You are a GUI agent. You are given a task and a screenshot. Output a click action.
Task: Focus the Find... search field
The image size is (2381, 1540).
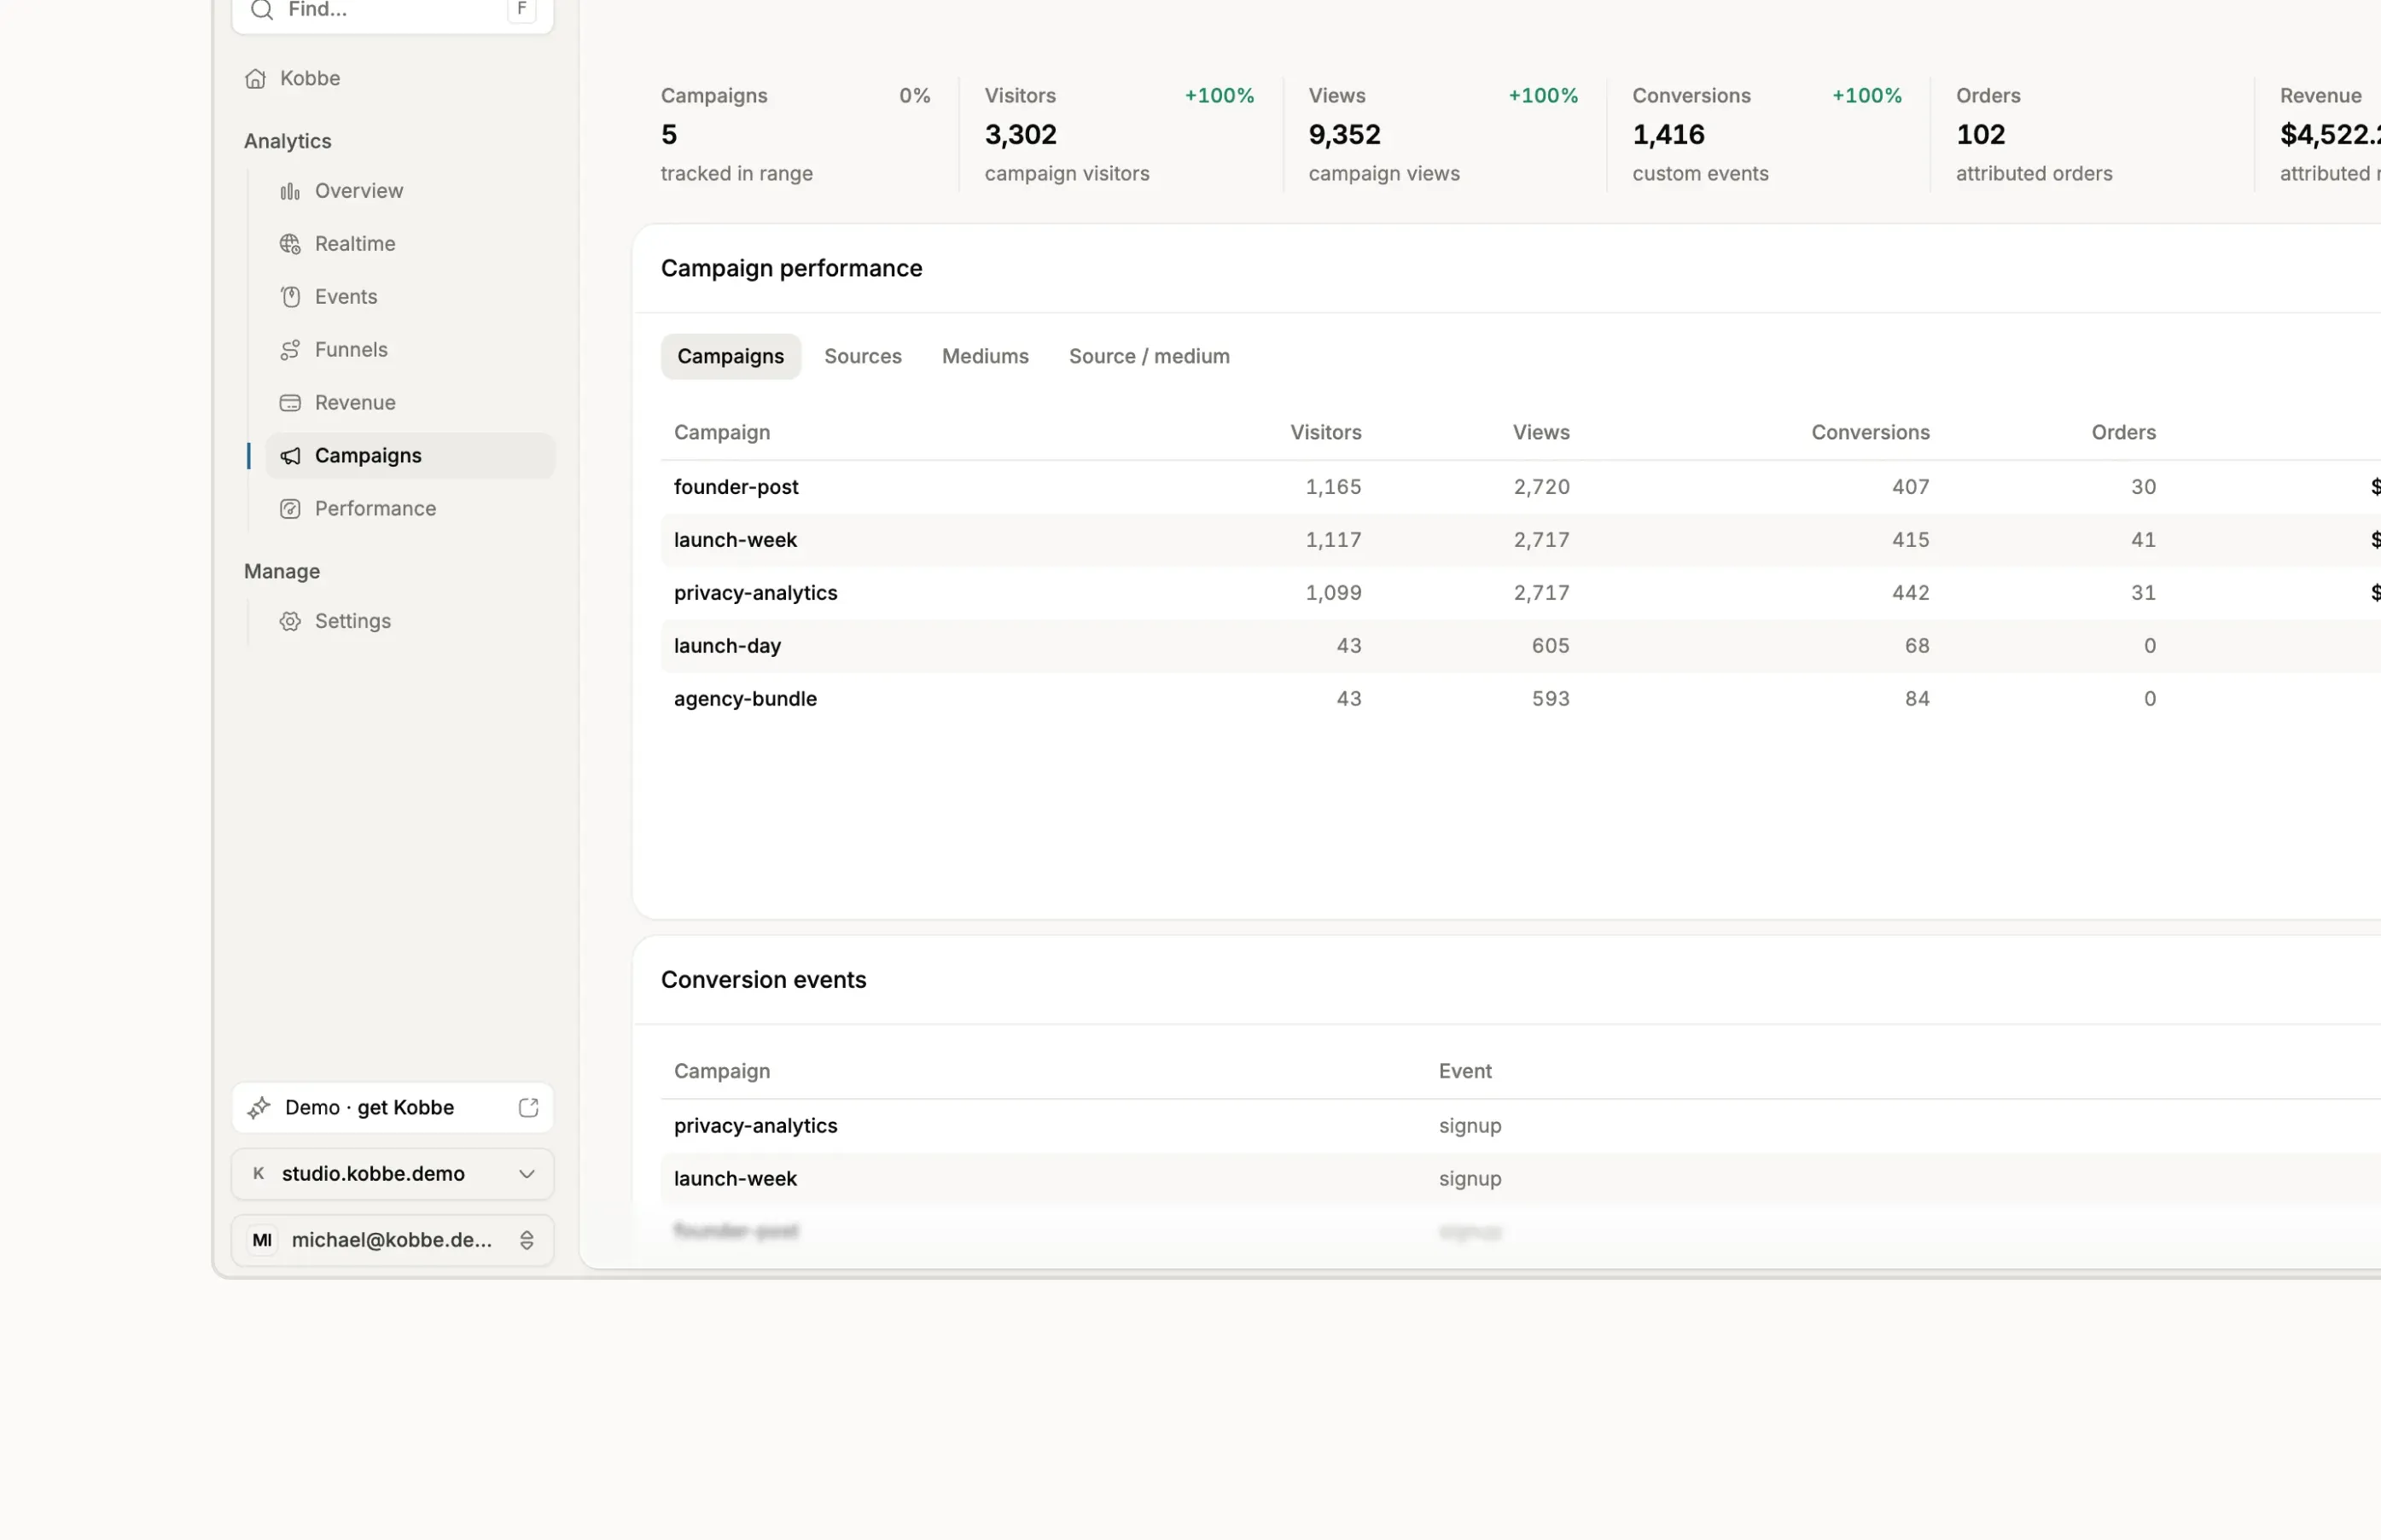[392, 12]
